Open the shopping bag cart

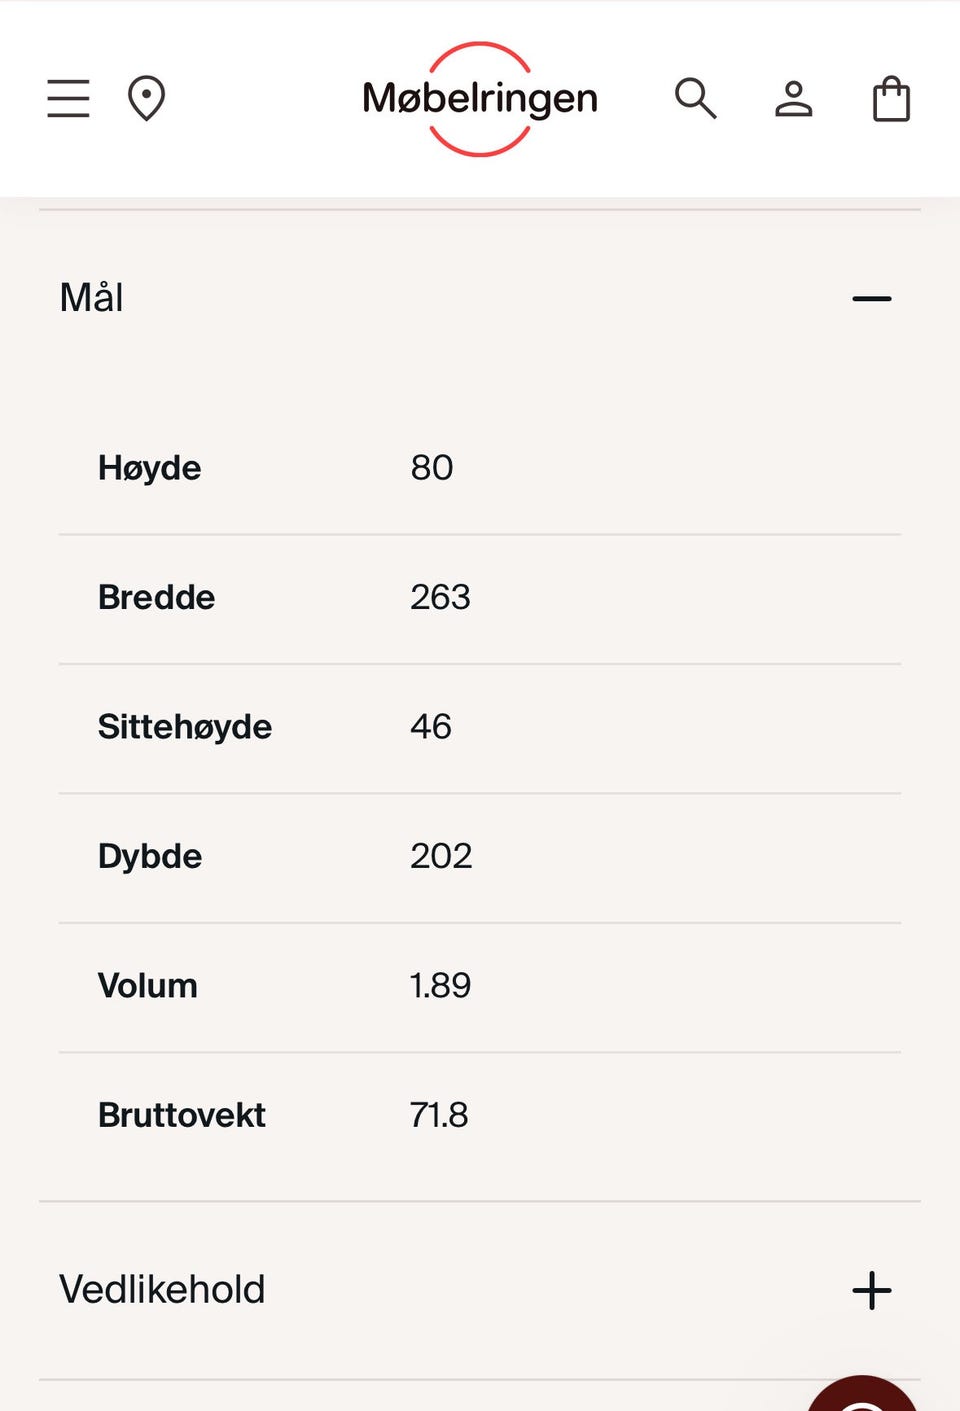click(891, 99)
